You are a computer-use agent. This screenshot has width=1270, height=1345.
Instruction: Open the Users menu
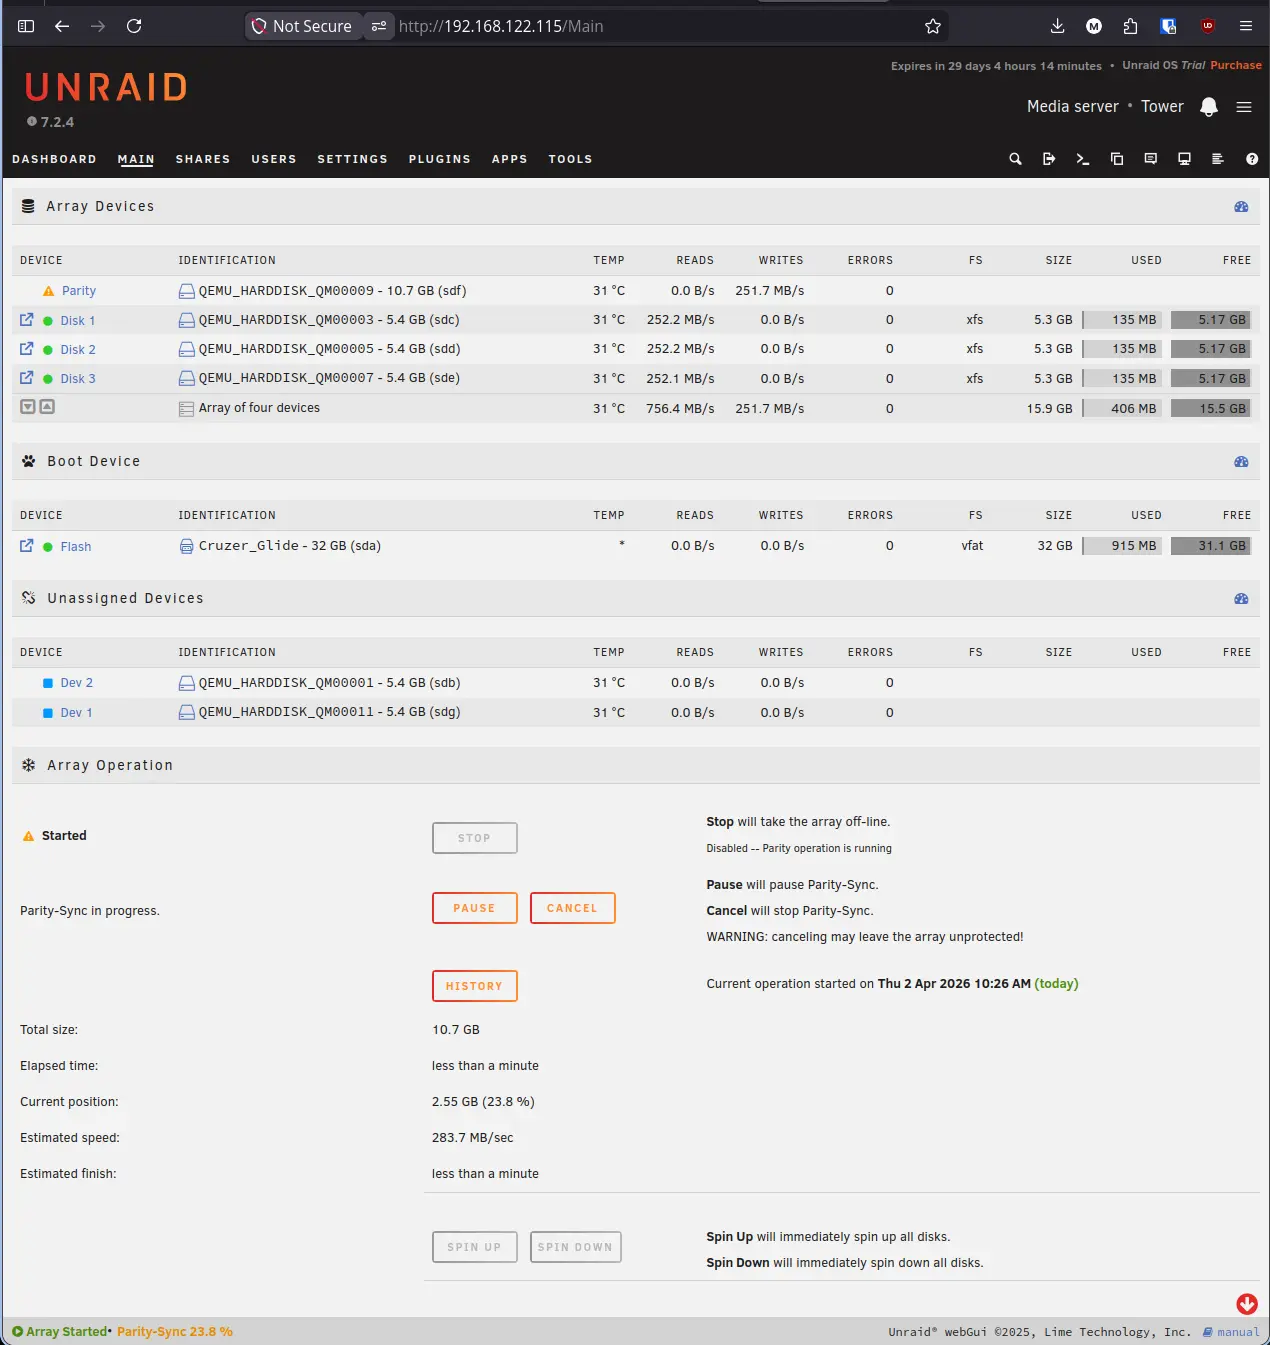click(x=274, y=159)
